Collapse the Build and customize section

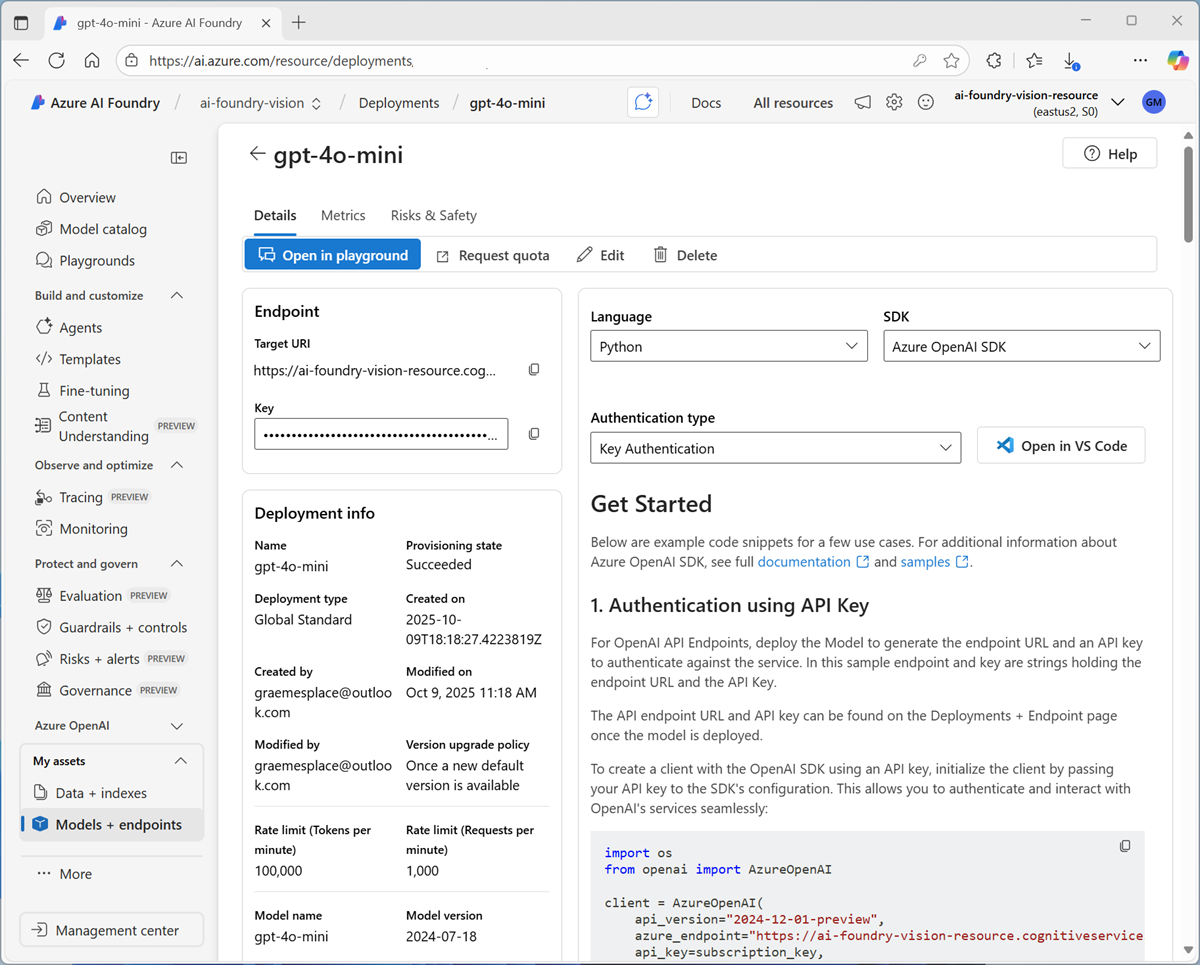tap(177, 296)
